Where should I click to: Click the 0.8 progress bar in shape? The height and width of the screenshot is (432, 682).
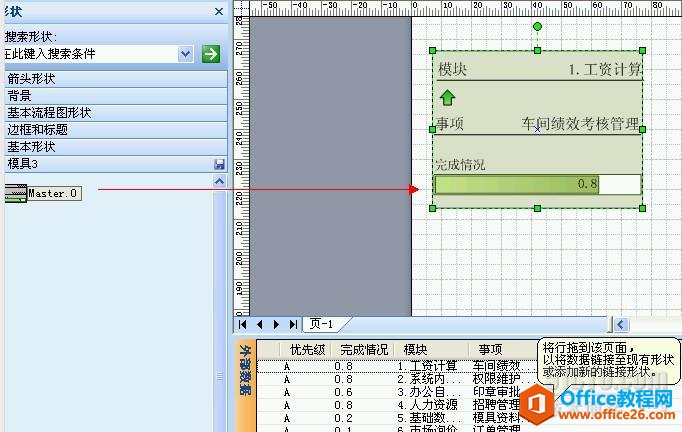coord(538,184)
